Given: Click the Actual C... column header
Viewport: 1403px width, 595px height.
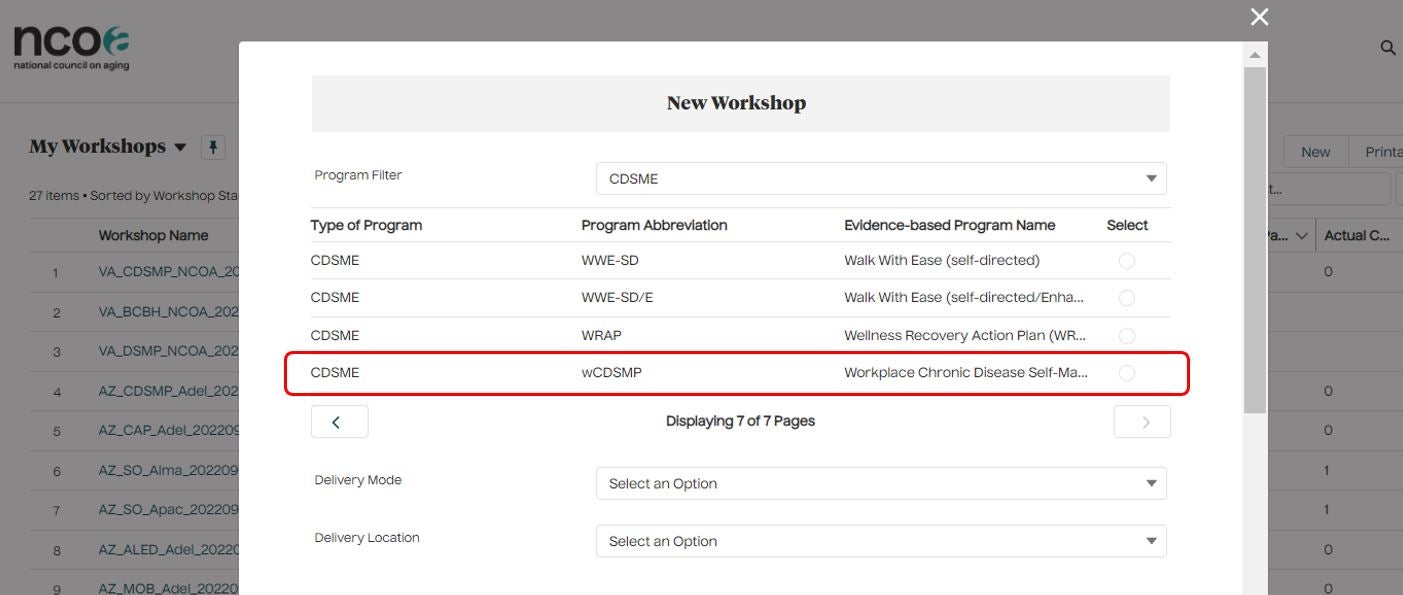Looking at the screenshot, I should point(1357,236).
